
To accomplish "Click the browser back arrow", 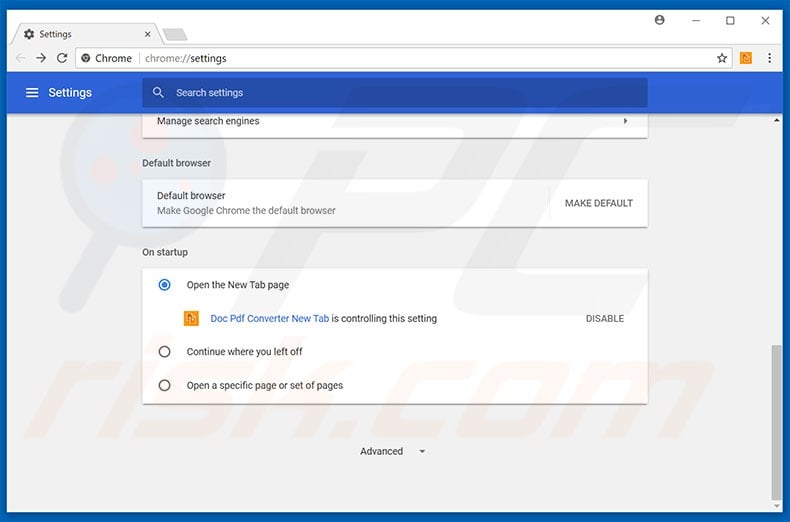I will click(x=21, y=58).
